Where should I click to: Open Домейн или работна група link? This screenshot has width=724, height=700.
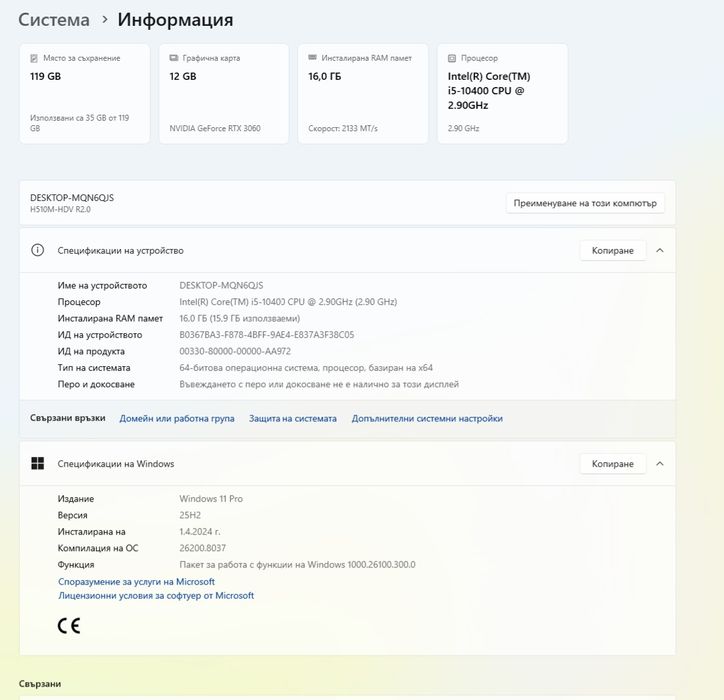(x=177, y=418)
